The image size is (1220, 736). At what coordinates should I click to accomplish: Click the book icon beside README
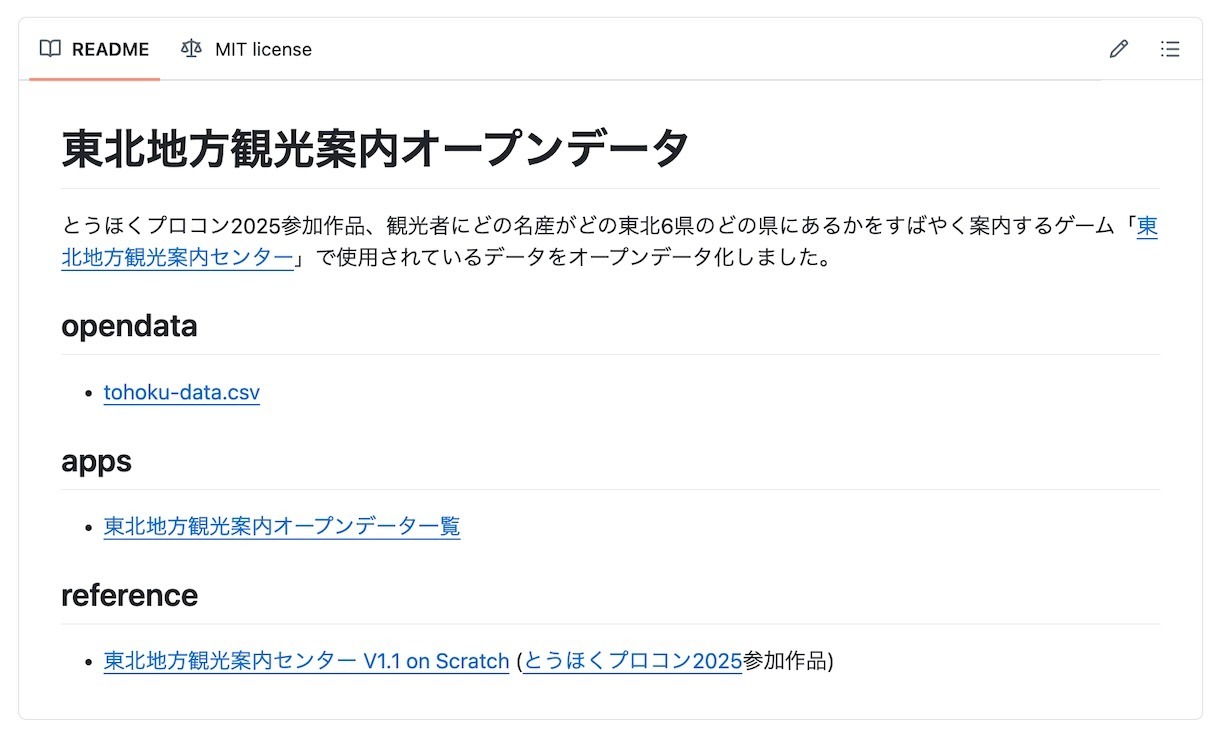tap(50, 49)
